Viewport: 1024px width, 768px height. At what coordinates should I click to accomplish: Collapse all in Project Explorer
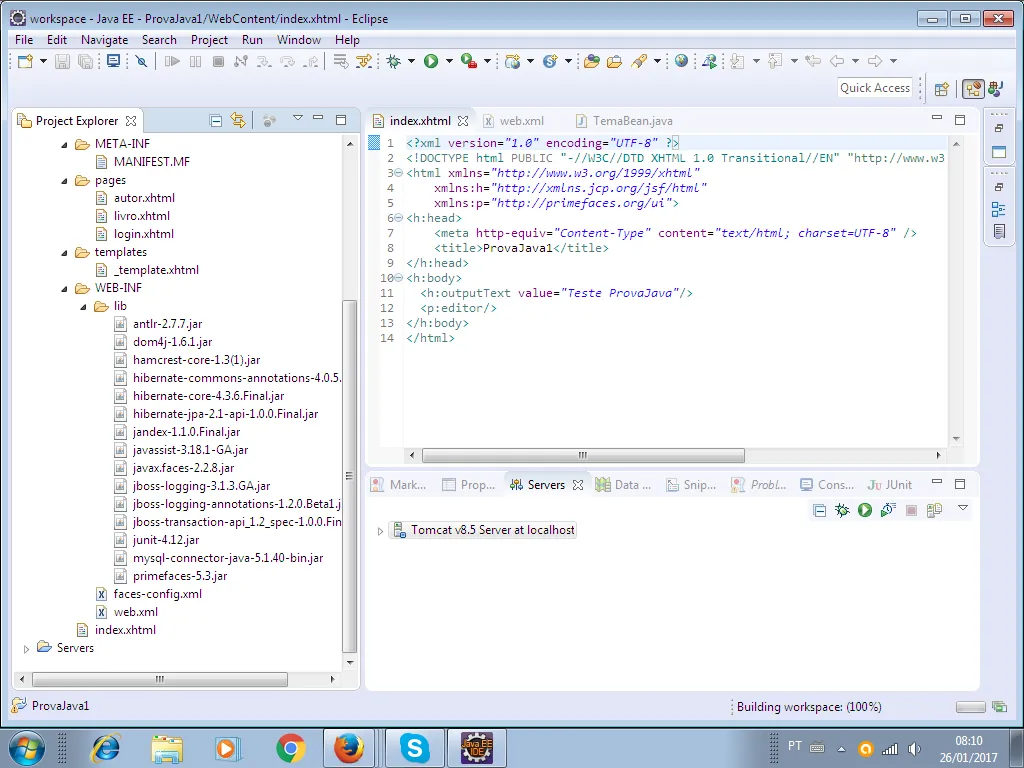click(x=216, y=120)
